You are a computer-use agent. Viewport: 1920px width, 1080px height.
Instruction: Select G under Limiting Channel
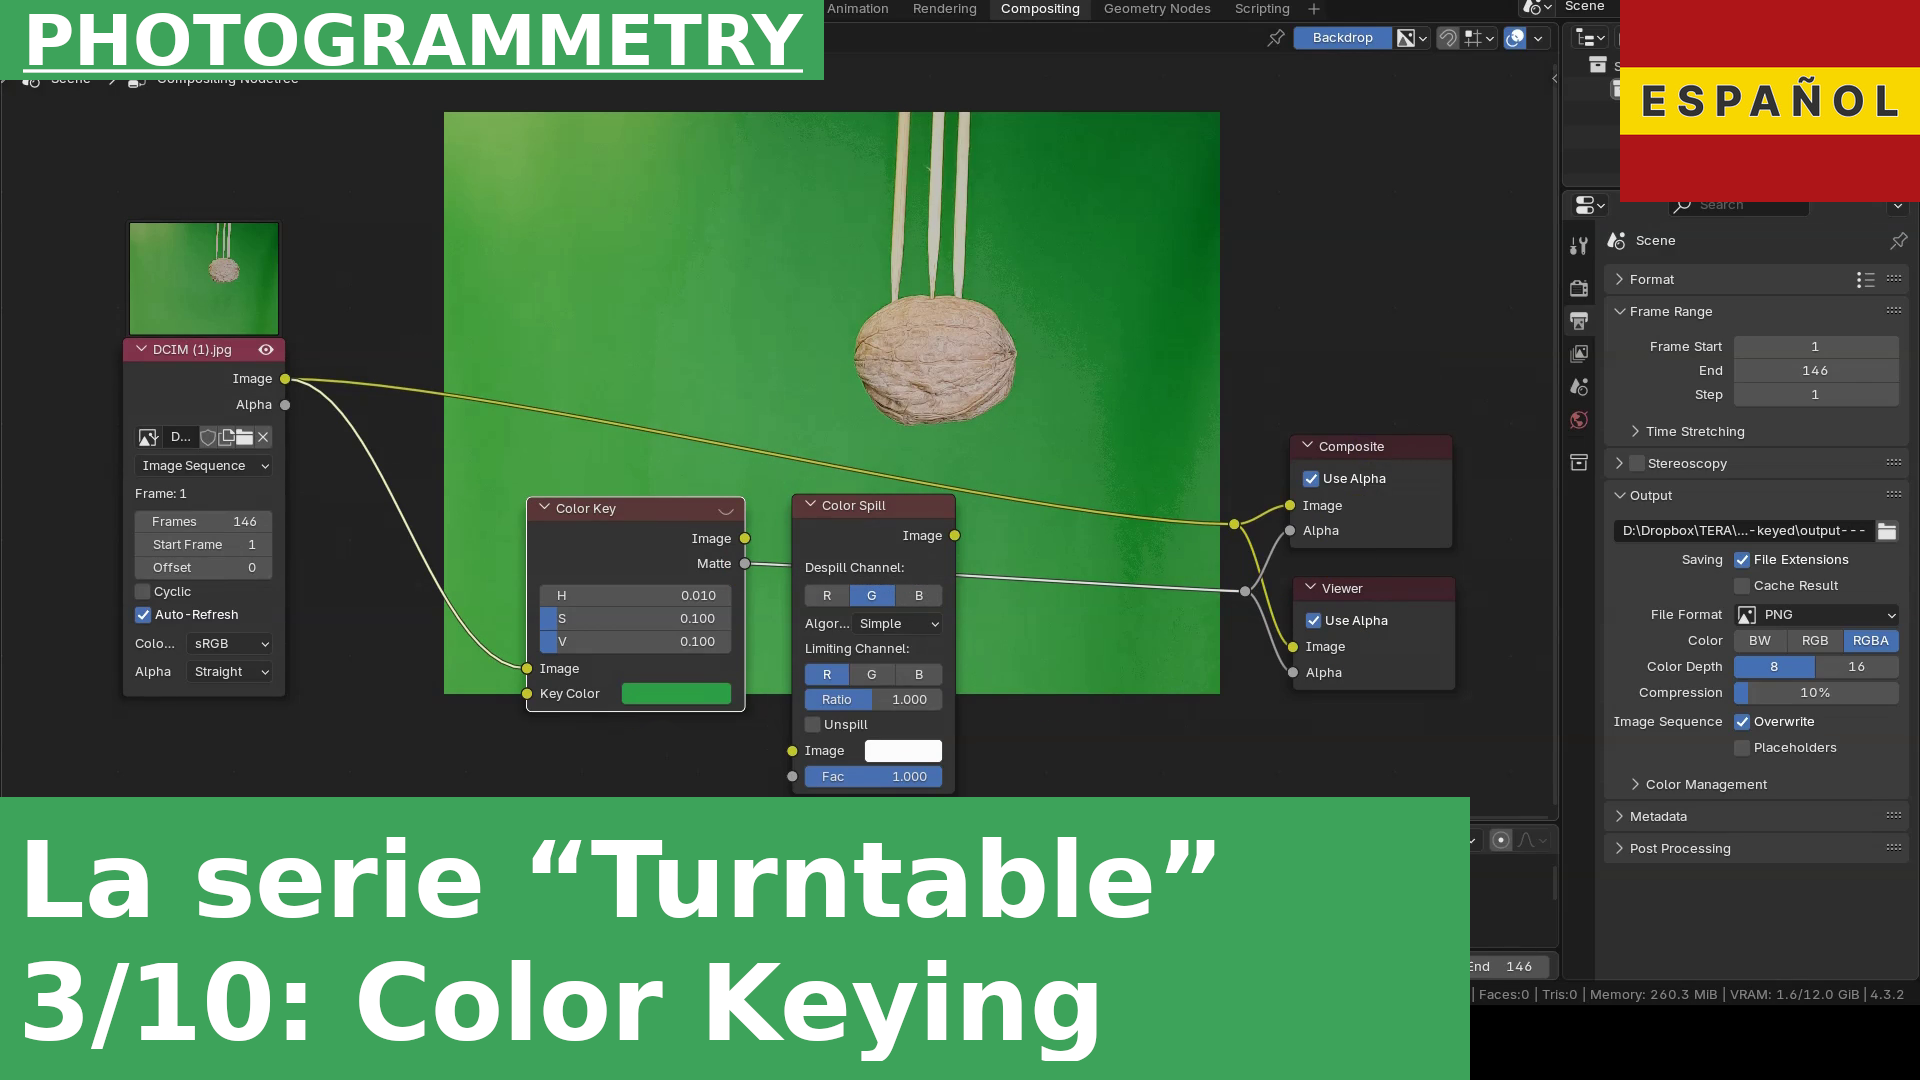[x=872, y=675]
